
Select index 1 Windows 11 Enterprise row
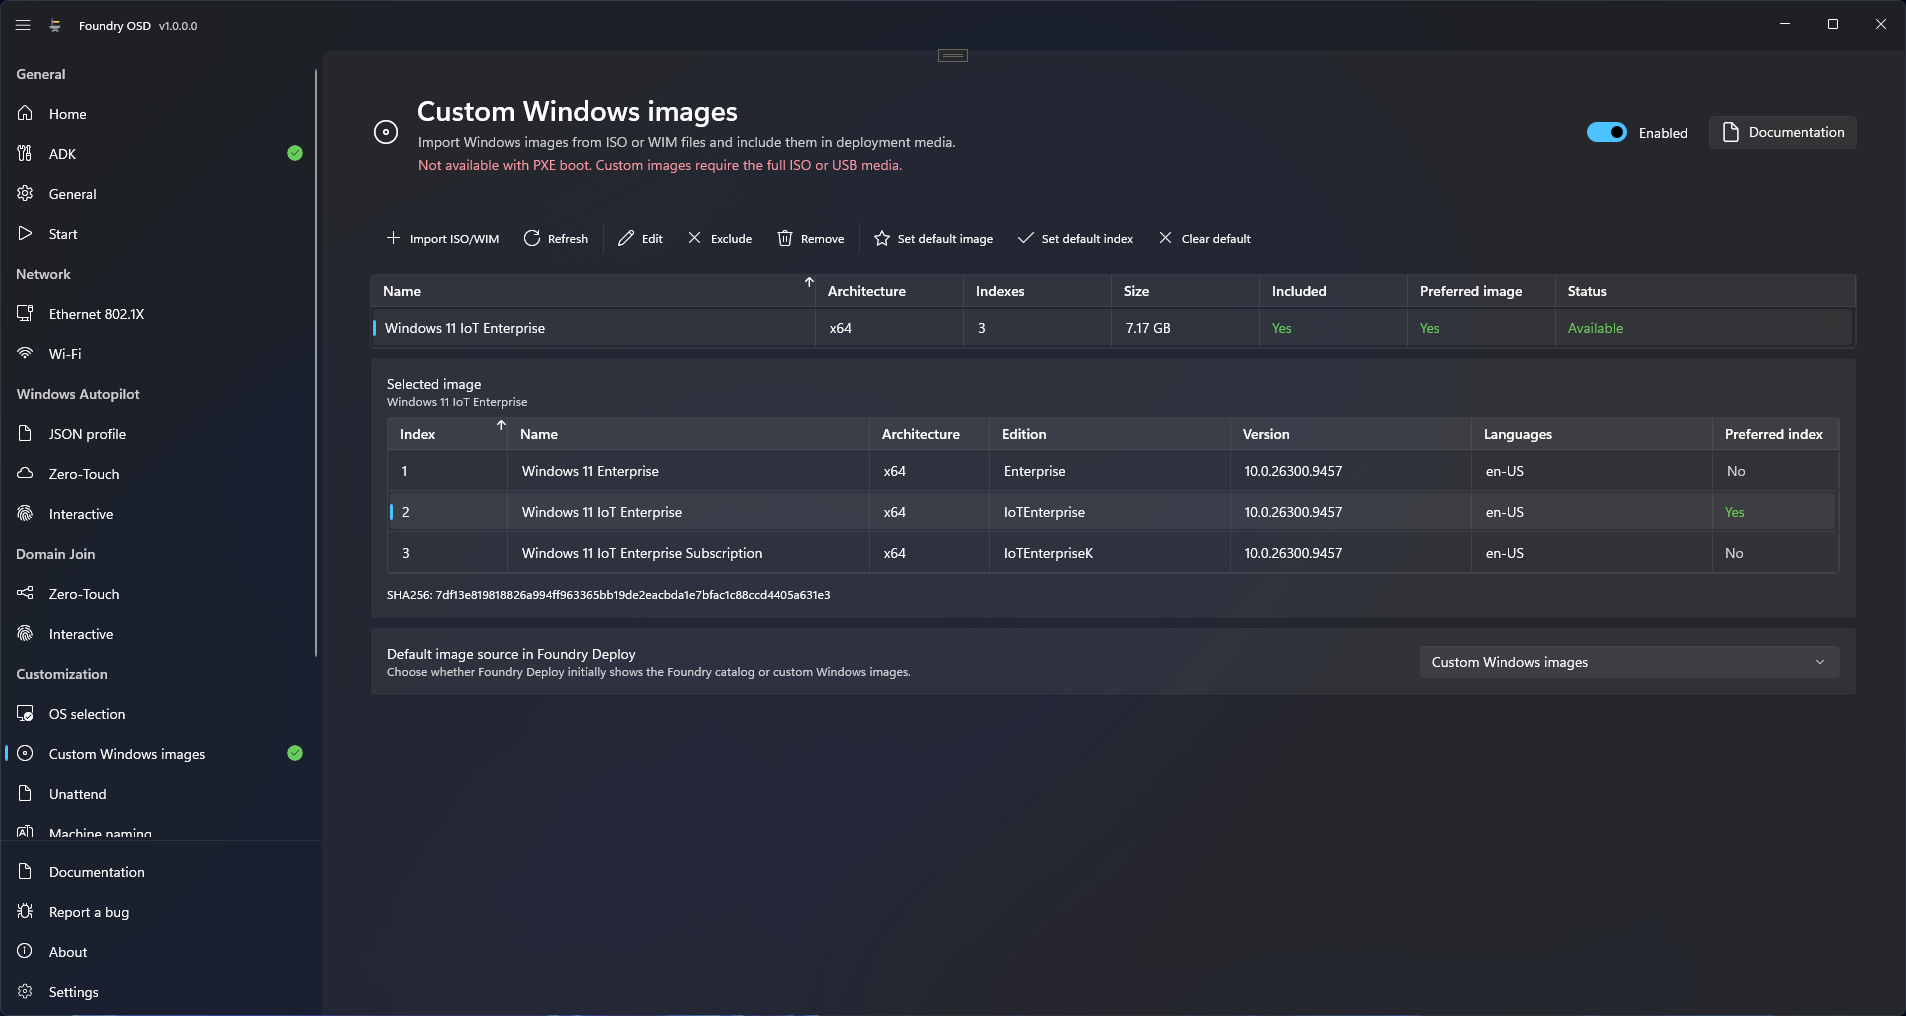1112,471
